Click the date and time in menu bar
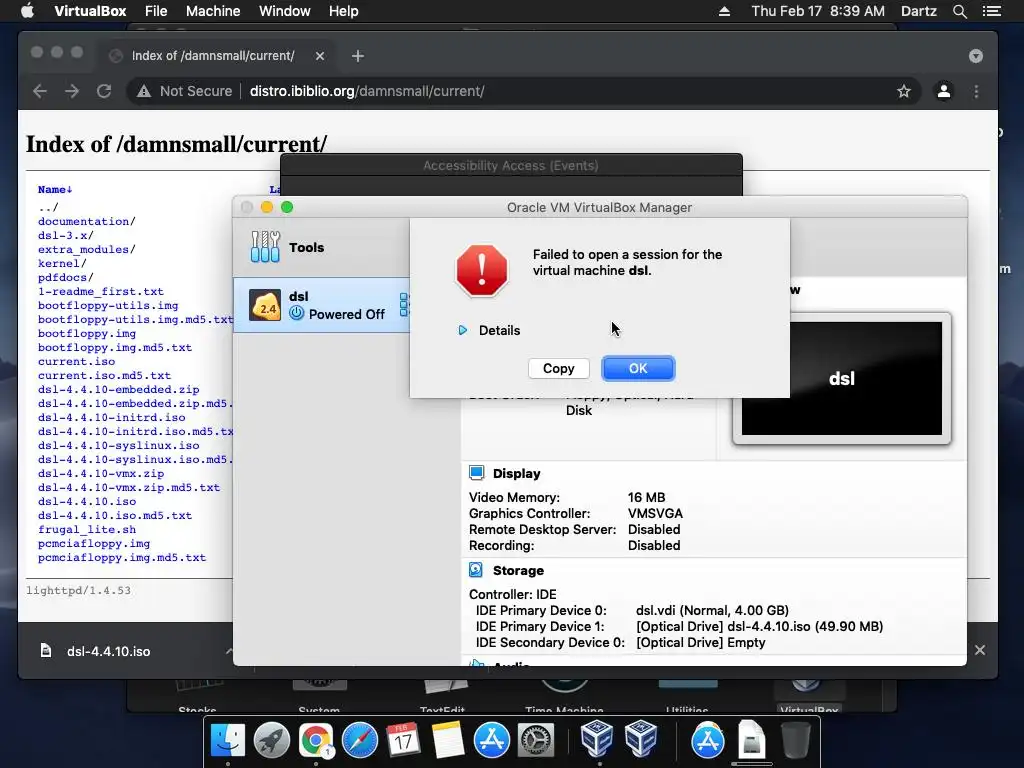 [x=818, y=11]
